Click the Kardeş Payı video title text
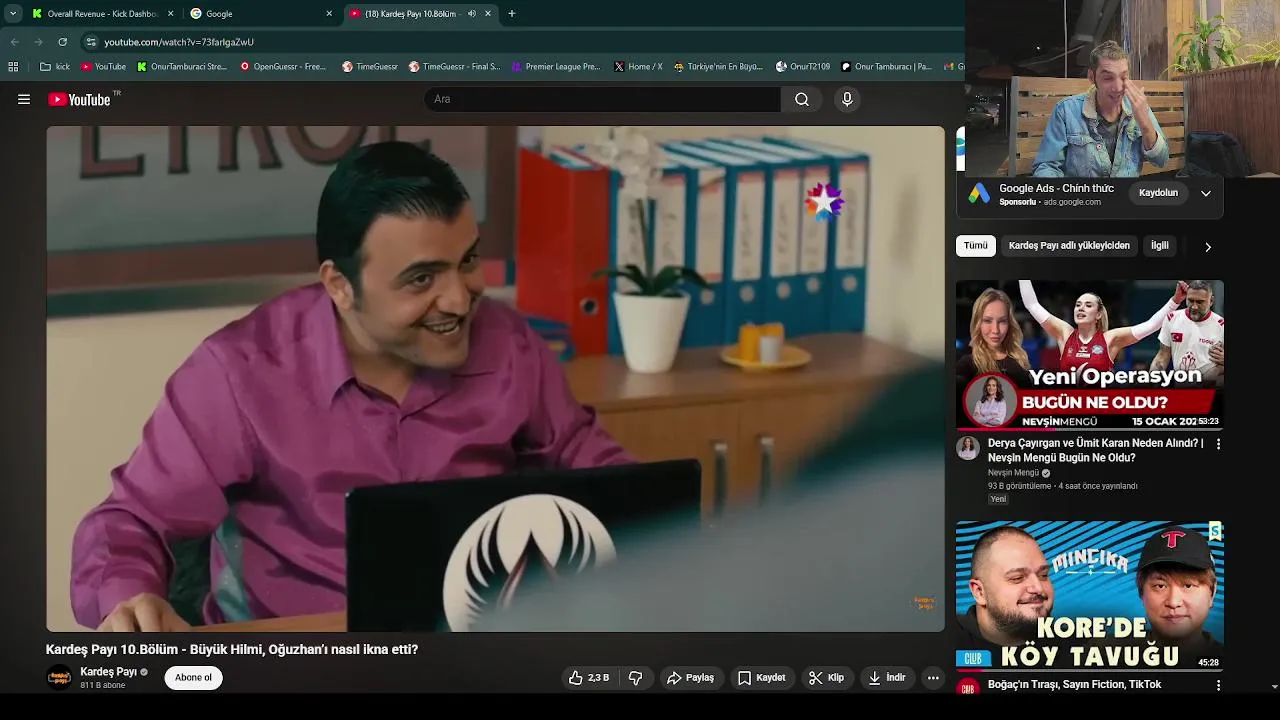This screenshot has width=1280, height=720. (x=232, y=650)
